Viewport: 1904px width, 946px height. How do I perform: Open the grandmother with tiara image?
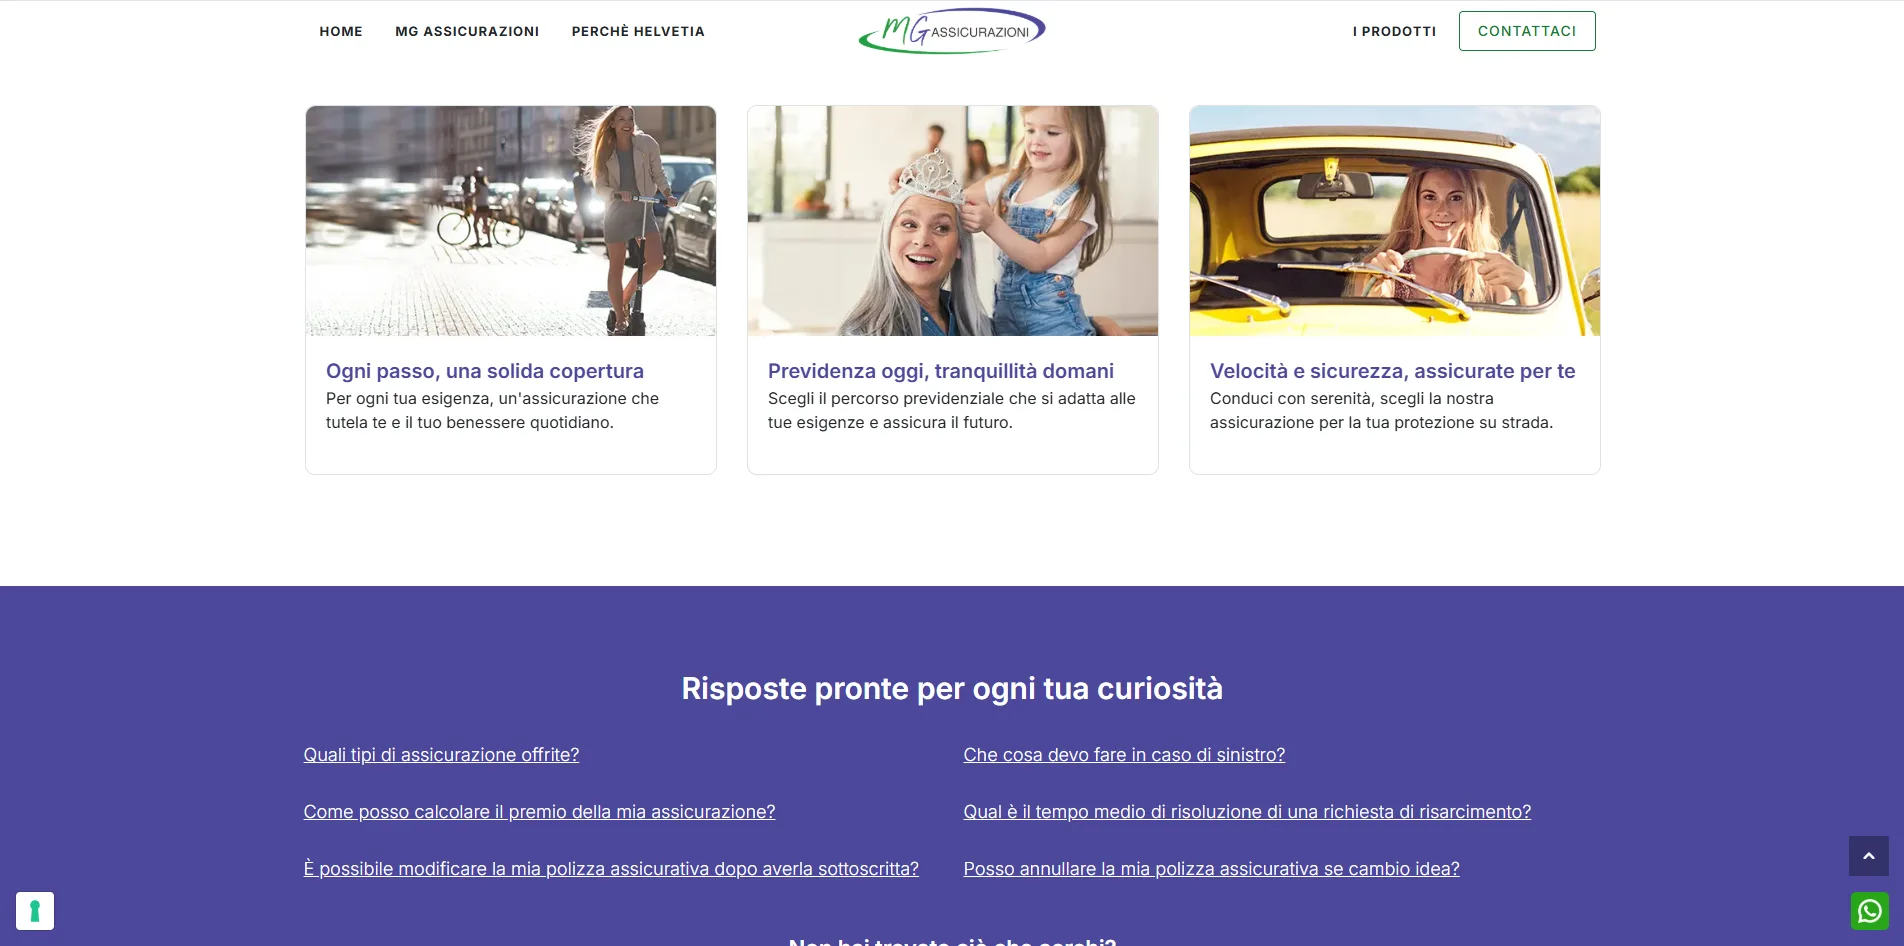pyautogui.click(x=953, y=221)
